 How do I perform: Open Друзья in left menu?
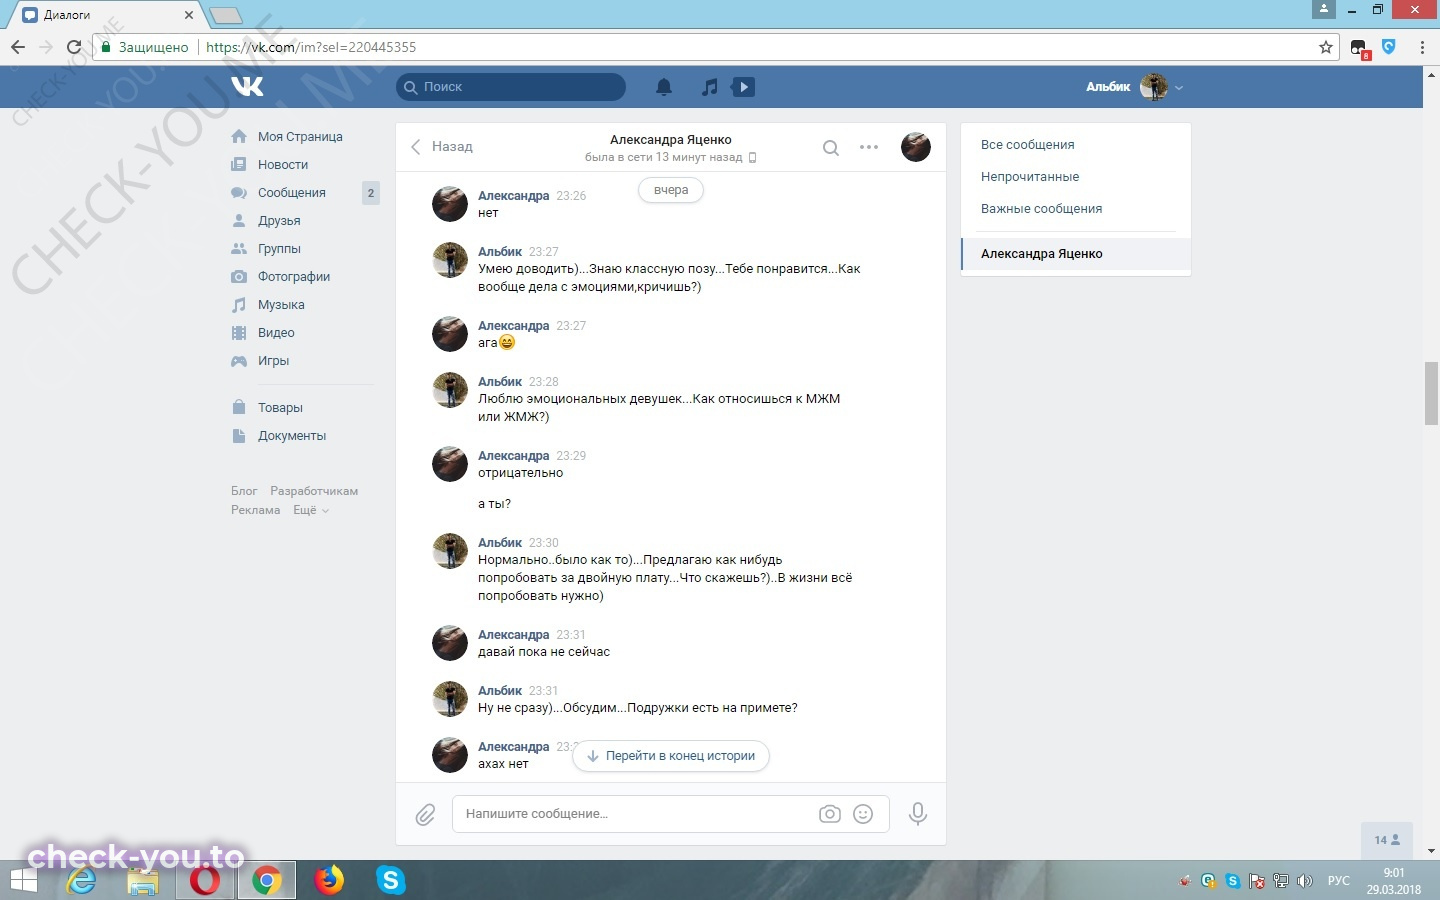click(279, 221)
